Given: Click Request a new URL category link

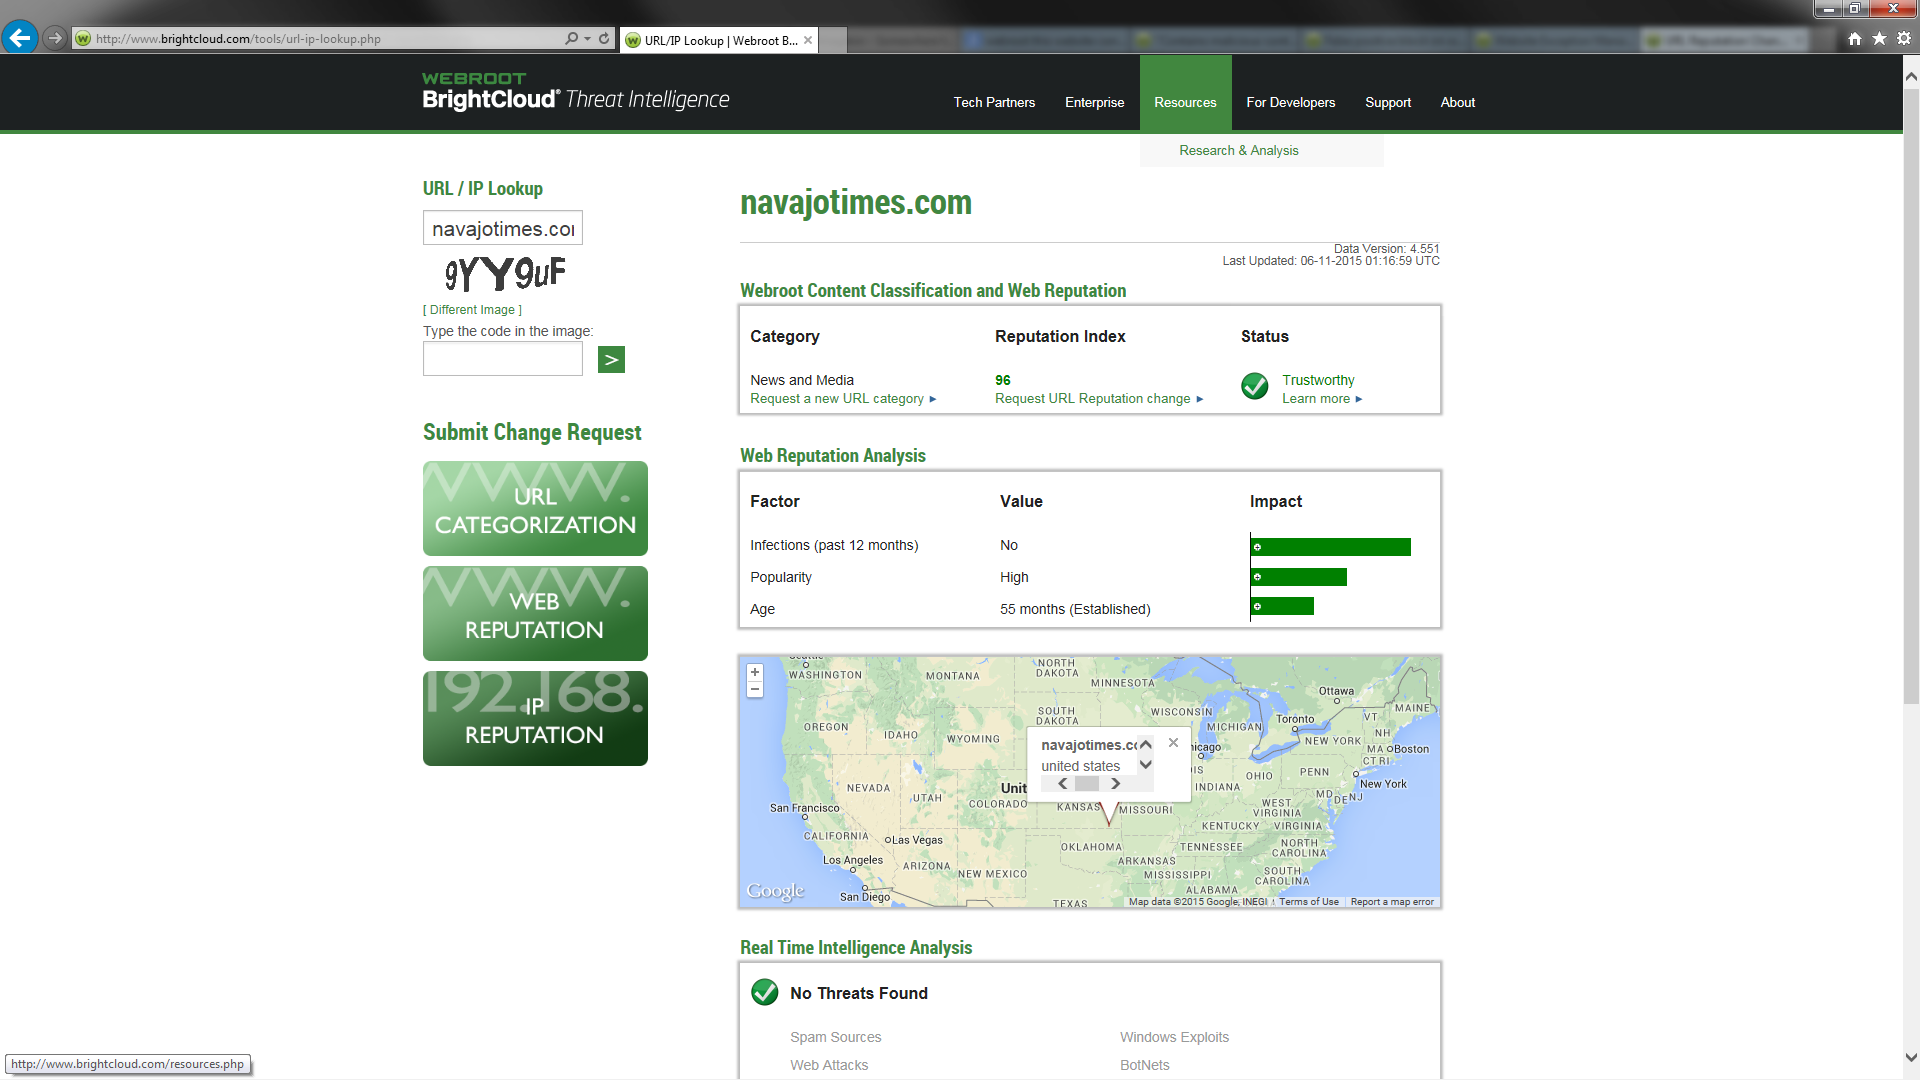Looking at the screenshot, I should pos(843,398).
